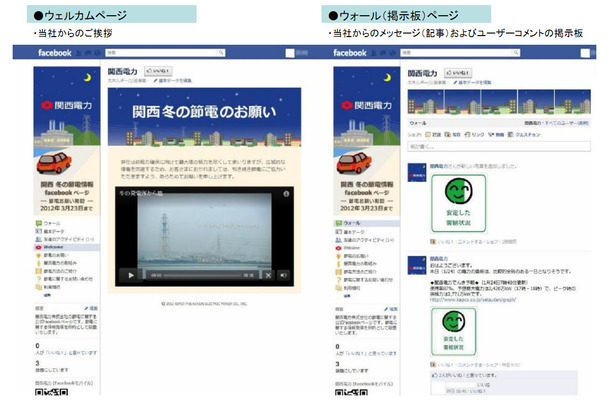Viewport: 610px width, 400px height.
Task: Click the thumbs-up likes summary under the second post
Action: point(464,375)
